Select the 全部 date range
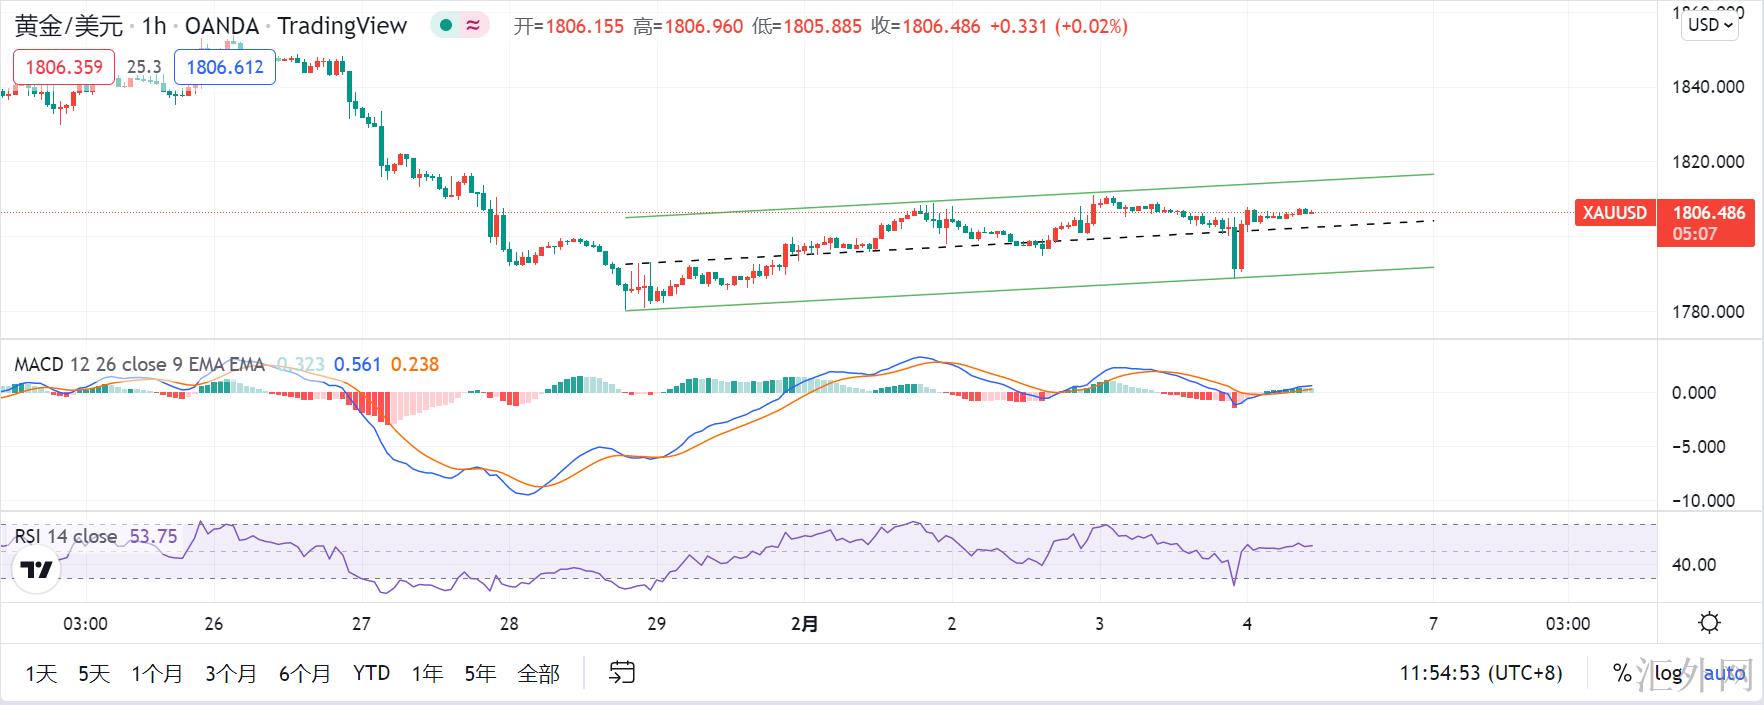The image size is (1764, 705). click(x=538, y=673)
